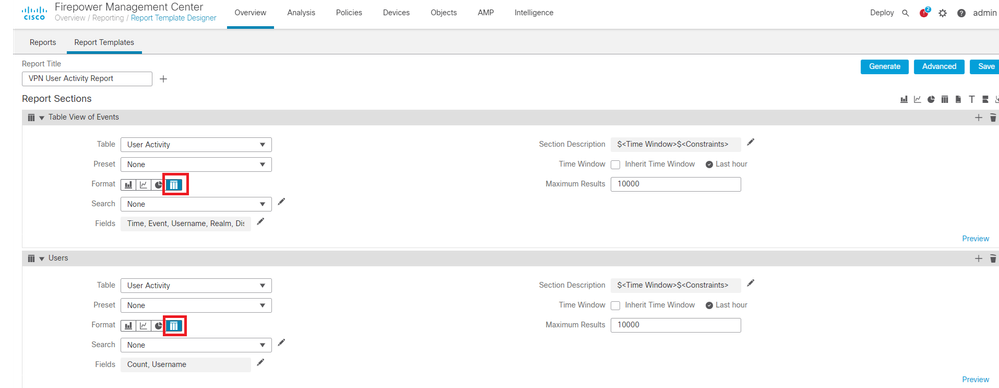Click Last hour time window in Users section
This screenshot has width=999, height=388.
click(x=726, y=305)
